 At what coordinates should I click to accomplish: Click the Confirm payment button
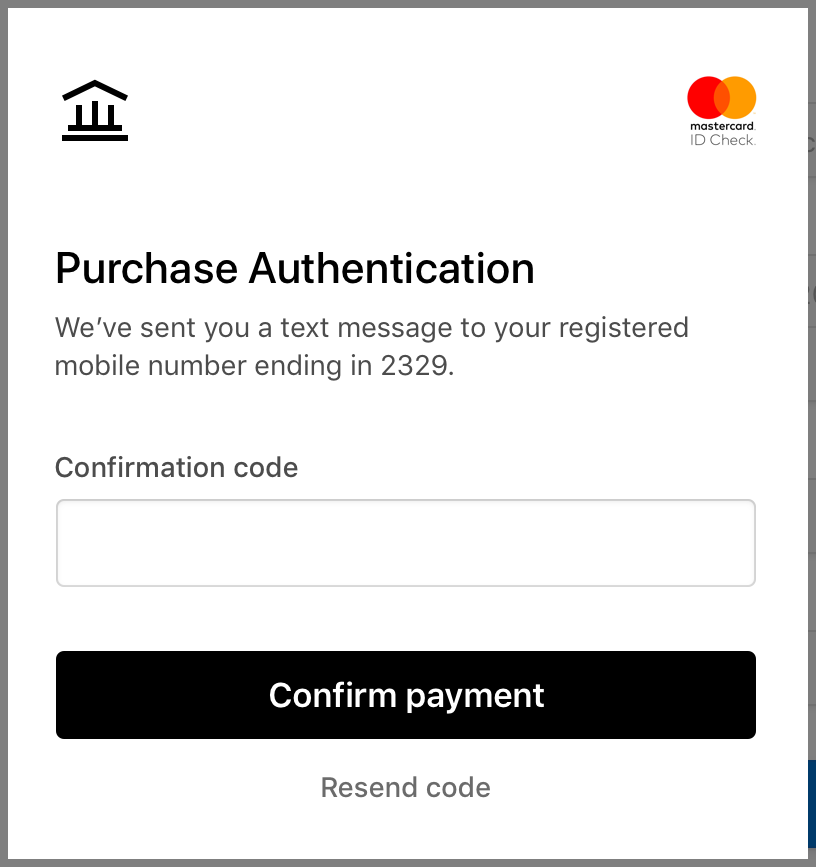[x=406, y=695]
